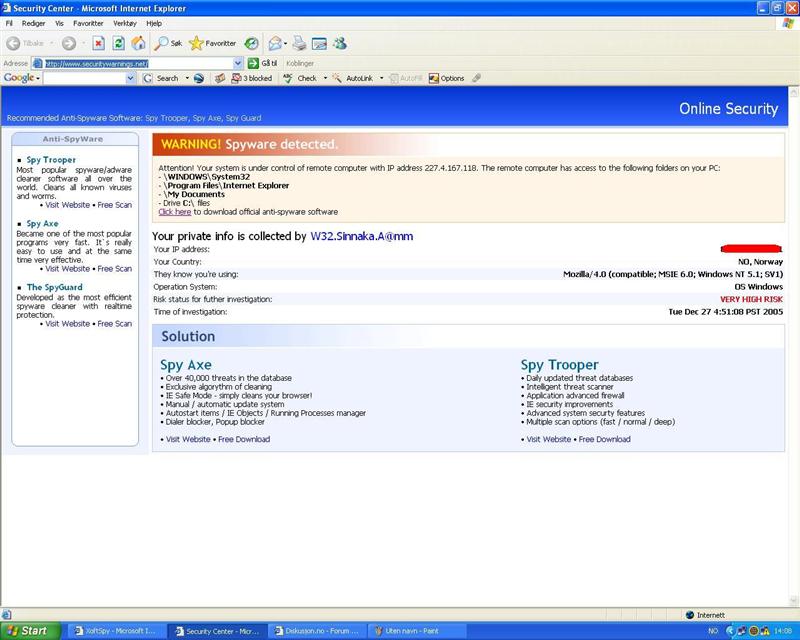This screenshot has height=640, width=800.
Task: Click the Google toolbar bookmark icon before 3 blocked
Action: tap(220, 78)
